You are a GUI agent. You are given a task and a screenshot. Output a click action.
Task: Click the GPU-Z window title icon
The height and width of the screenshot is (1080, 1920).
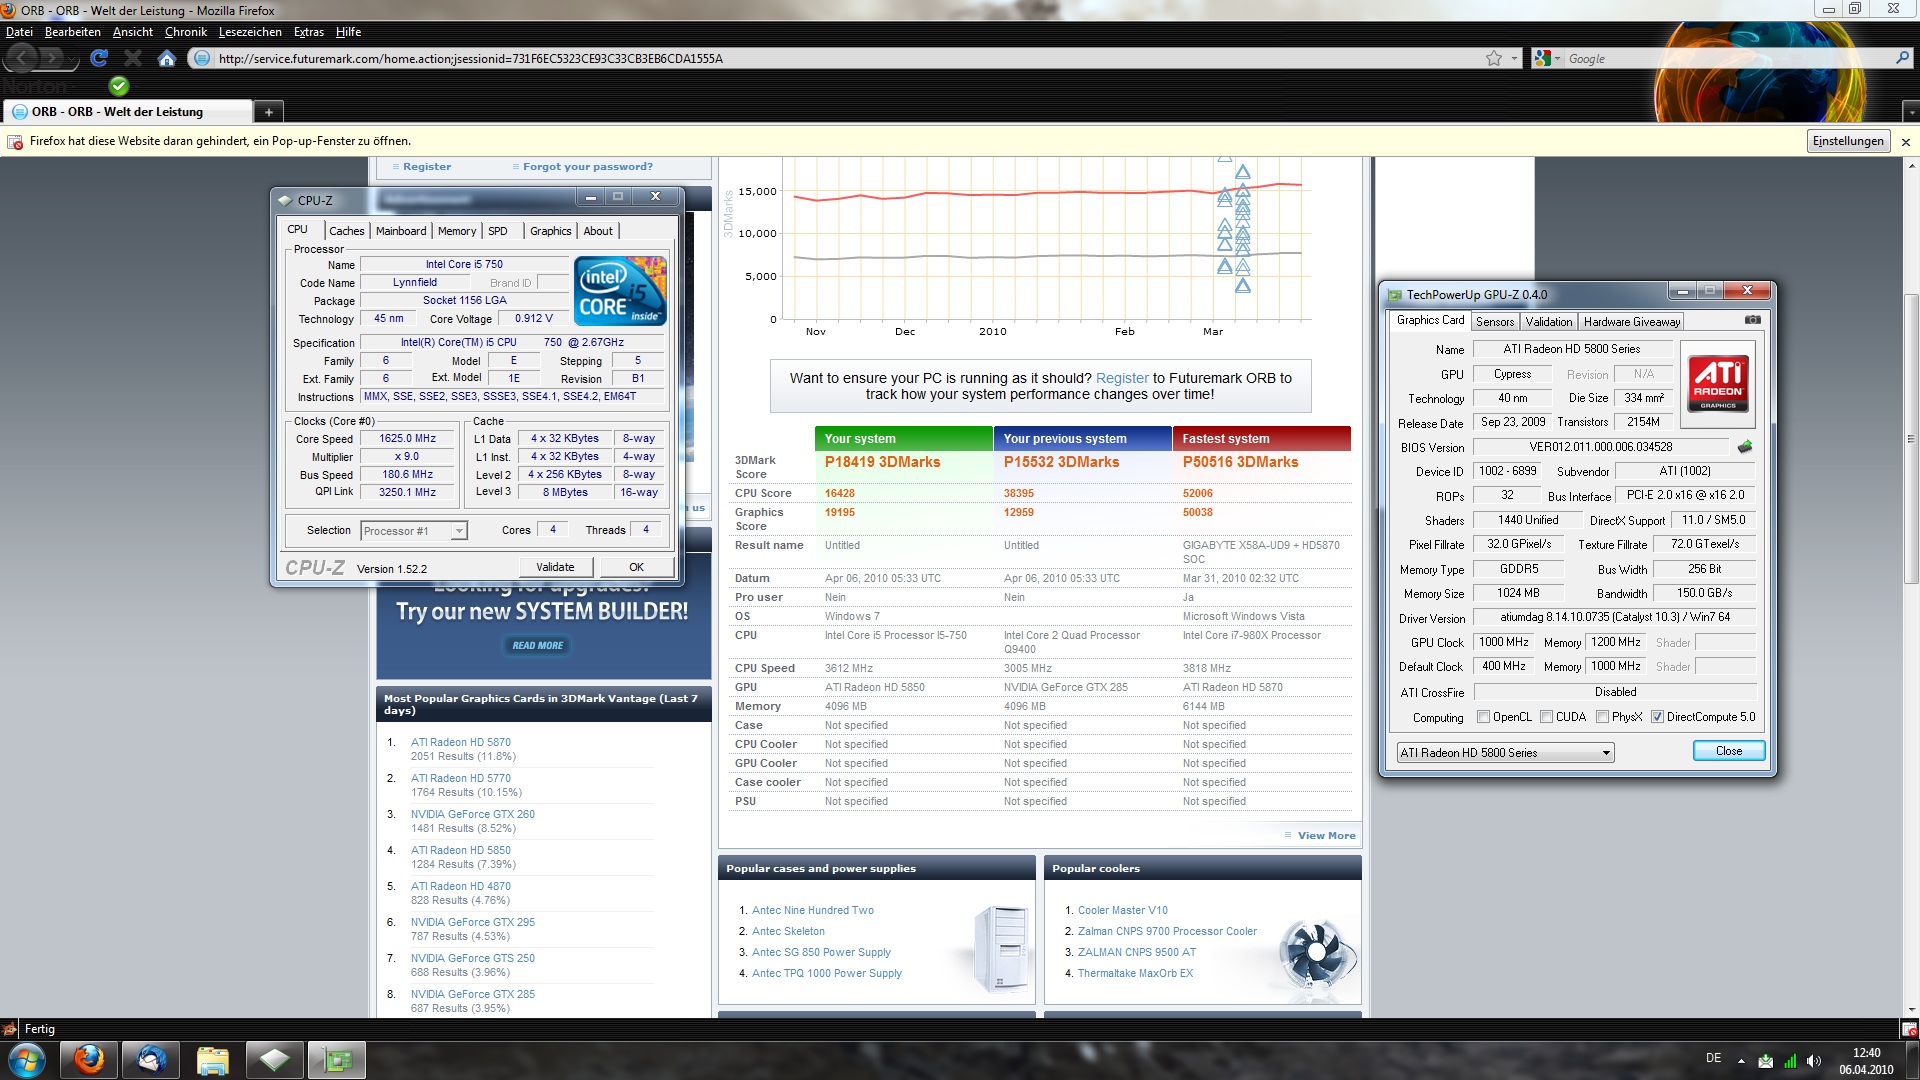[x=1394, y=295]
